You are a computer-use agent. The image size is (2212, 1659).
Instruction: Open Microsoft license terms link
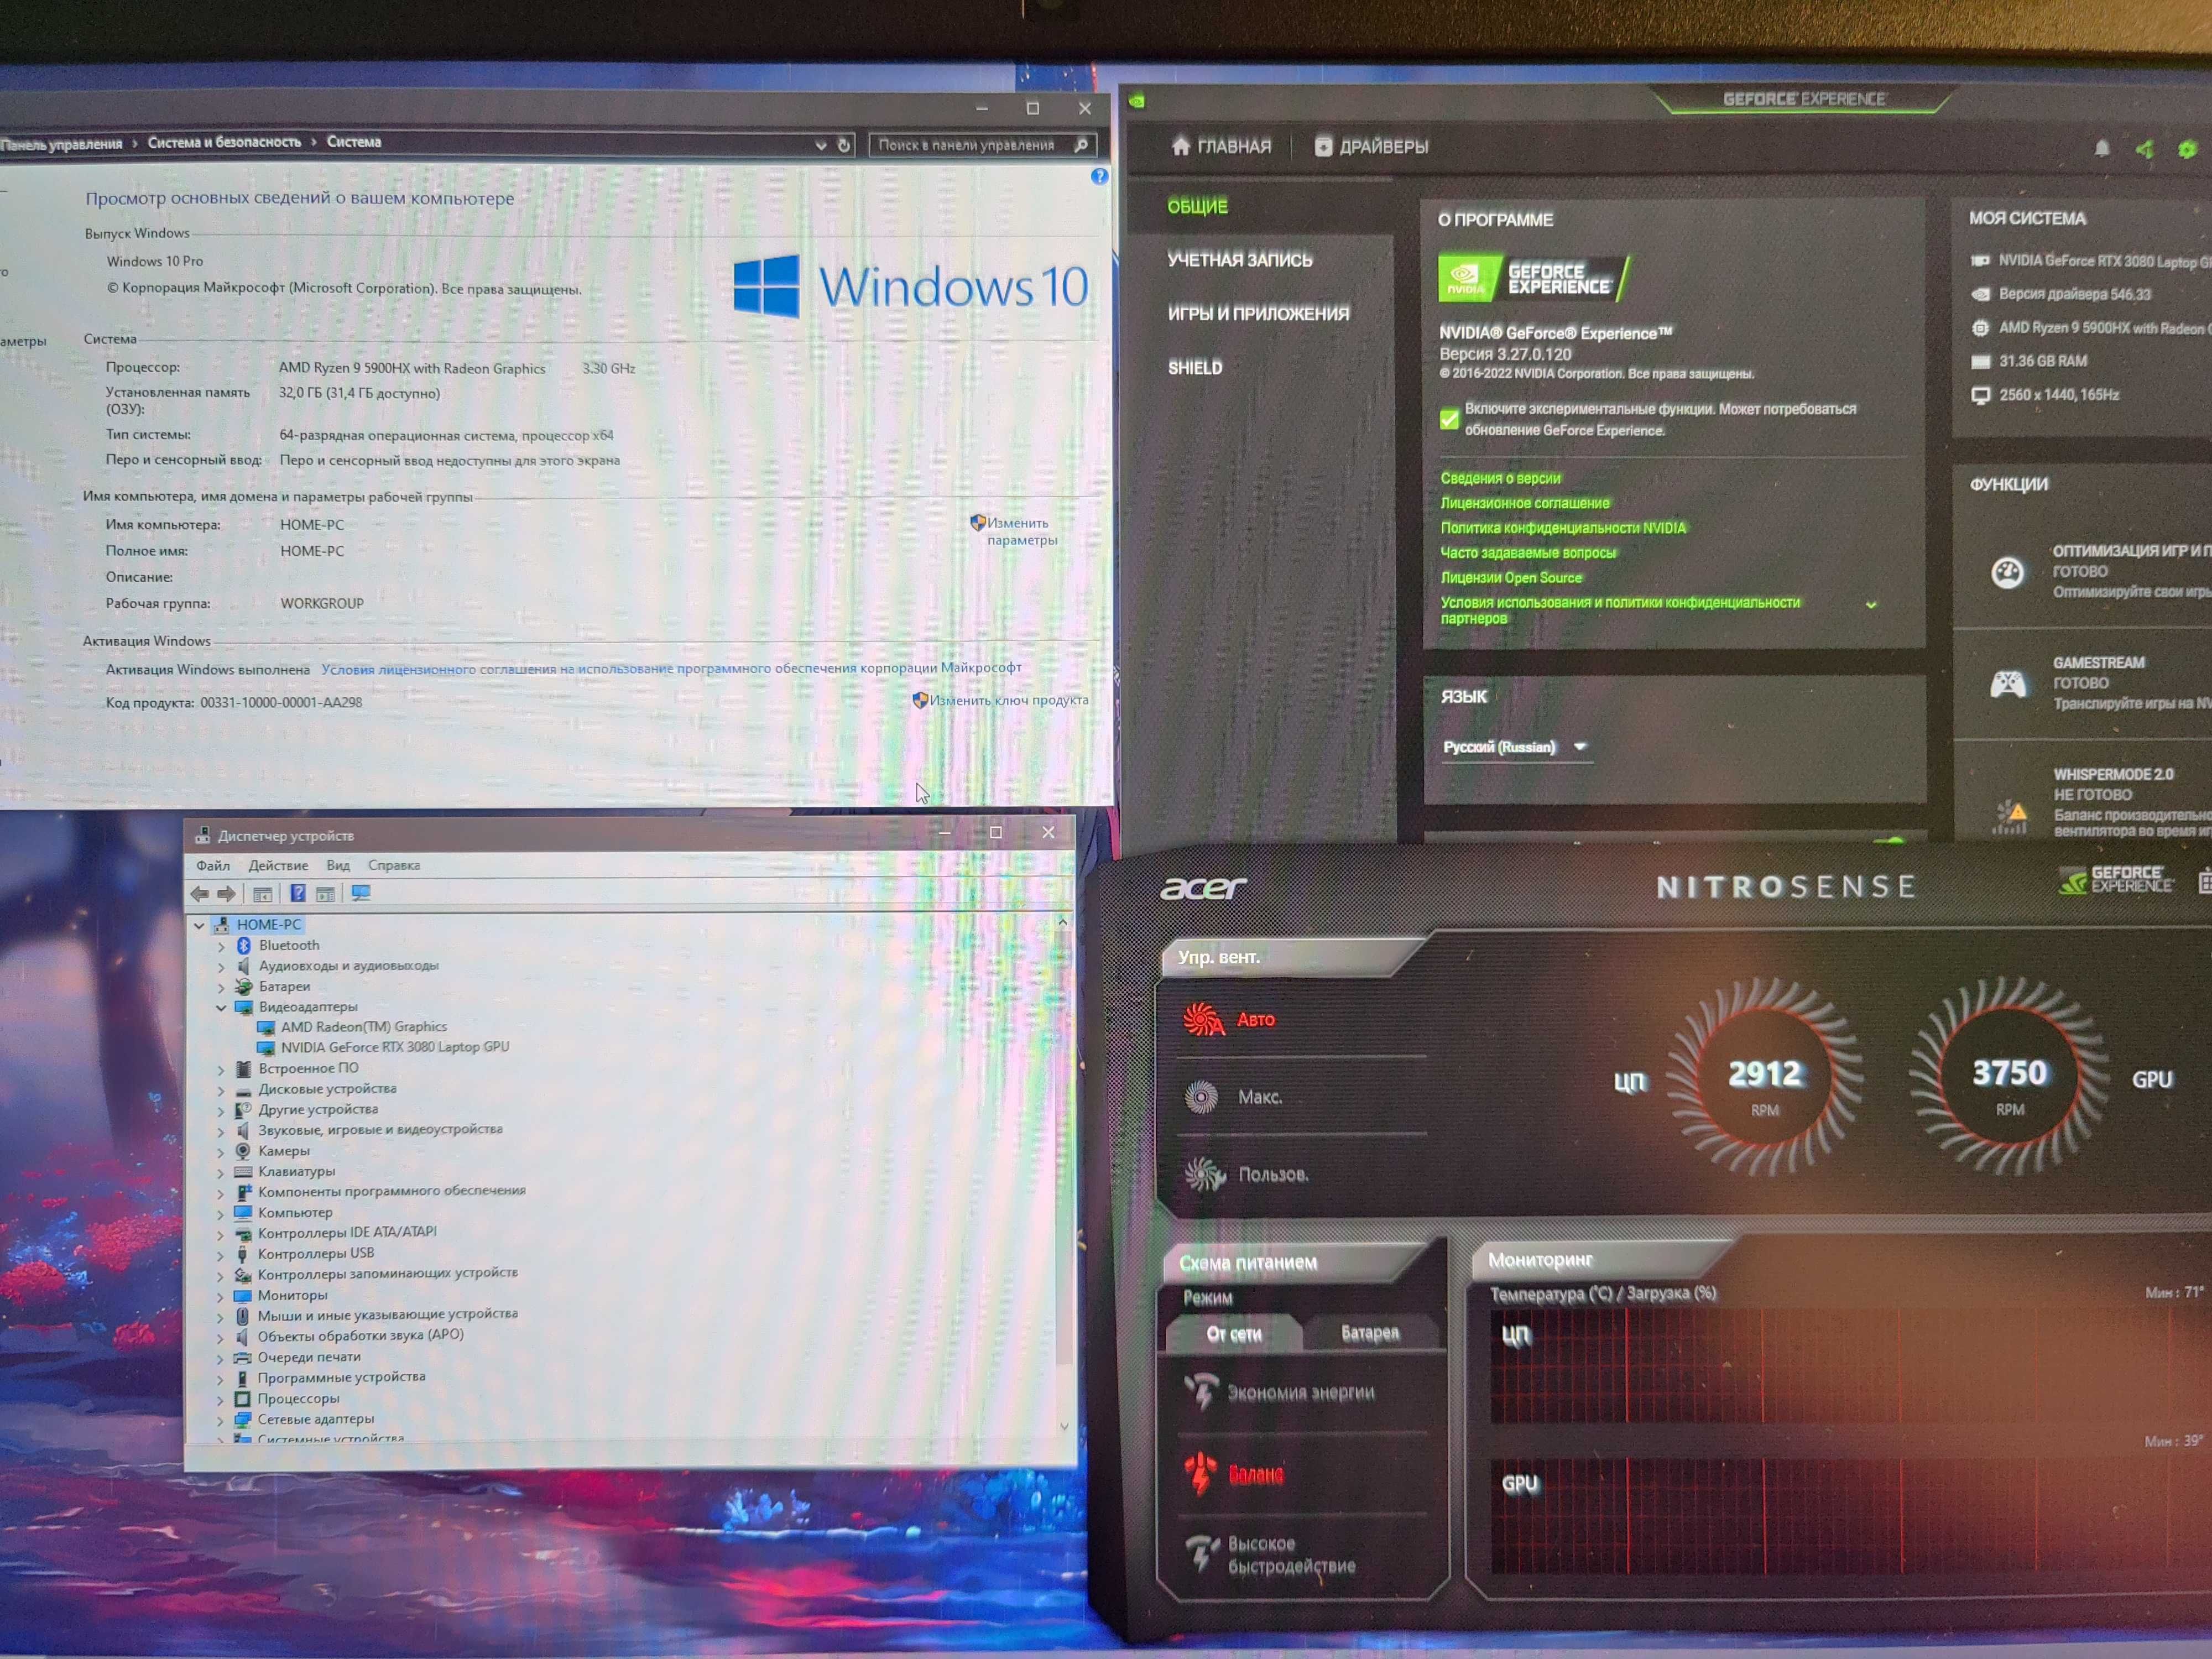coord(671,668)
